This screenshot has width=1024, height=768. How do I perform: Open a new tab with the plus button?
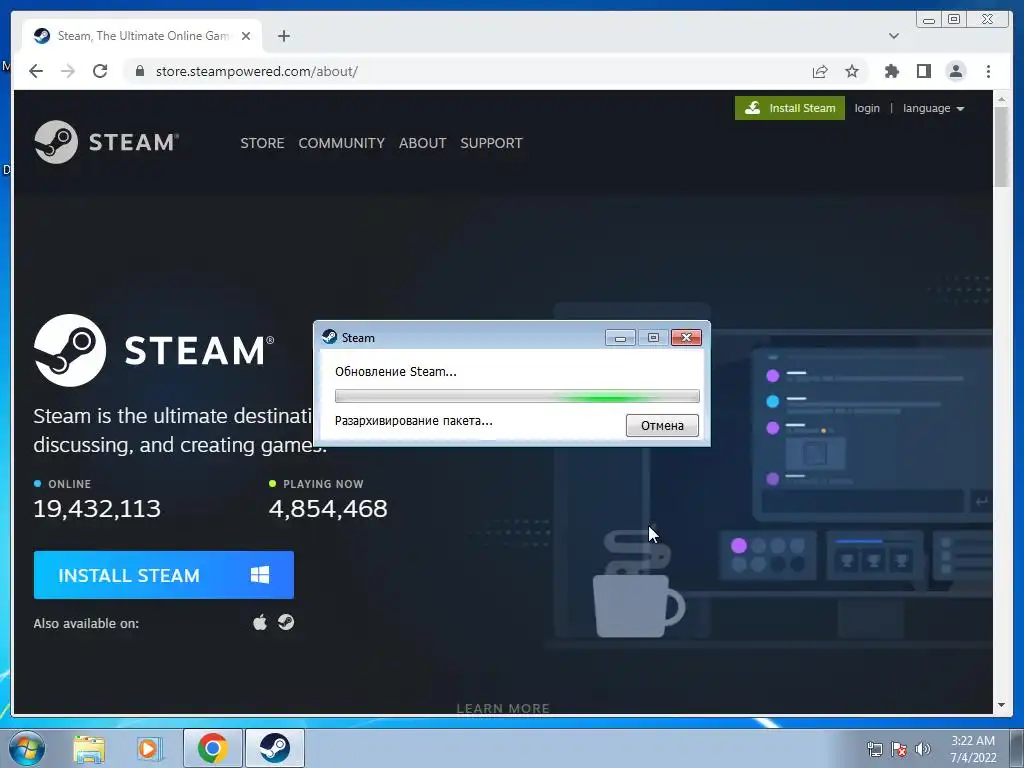point(283,36)
